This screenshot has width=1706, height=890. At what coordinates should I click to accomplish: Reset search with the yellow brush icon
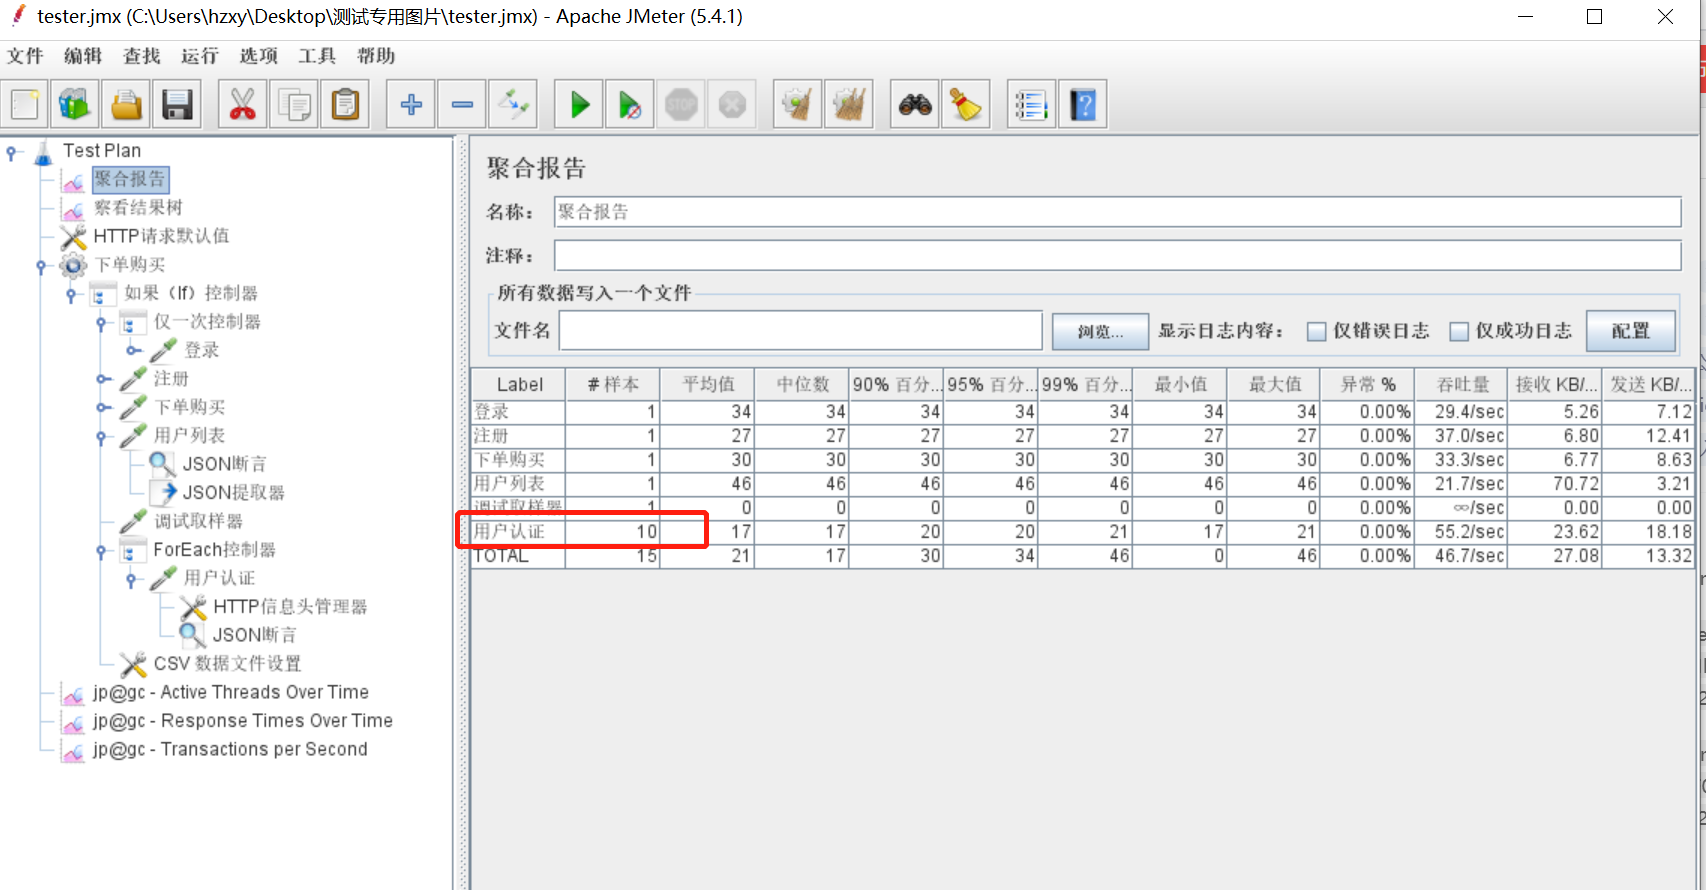pos(966,104)
